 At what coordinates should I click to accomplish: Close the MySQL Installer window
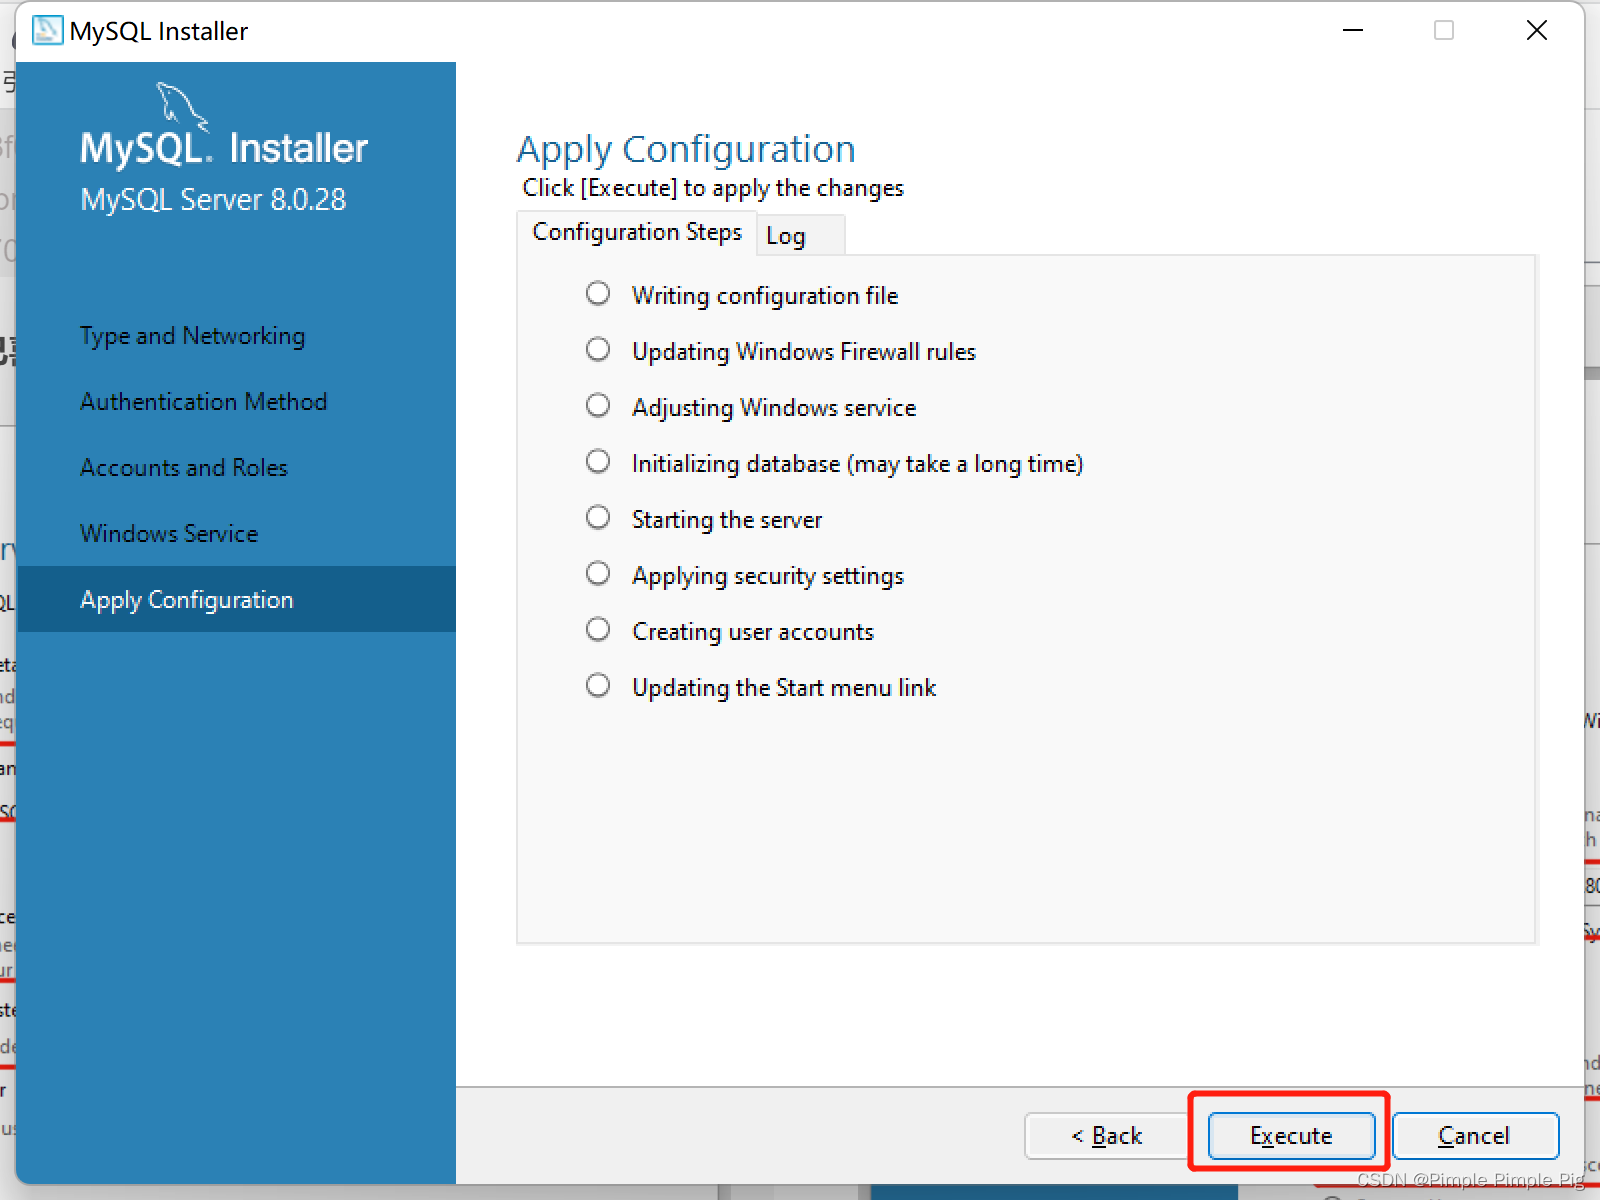tap(1537, 30)
